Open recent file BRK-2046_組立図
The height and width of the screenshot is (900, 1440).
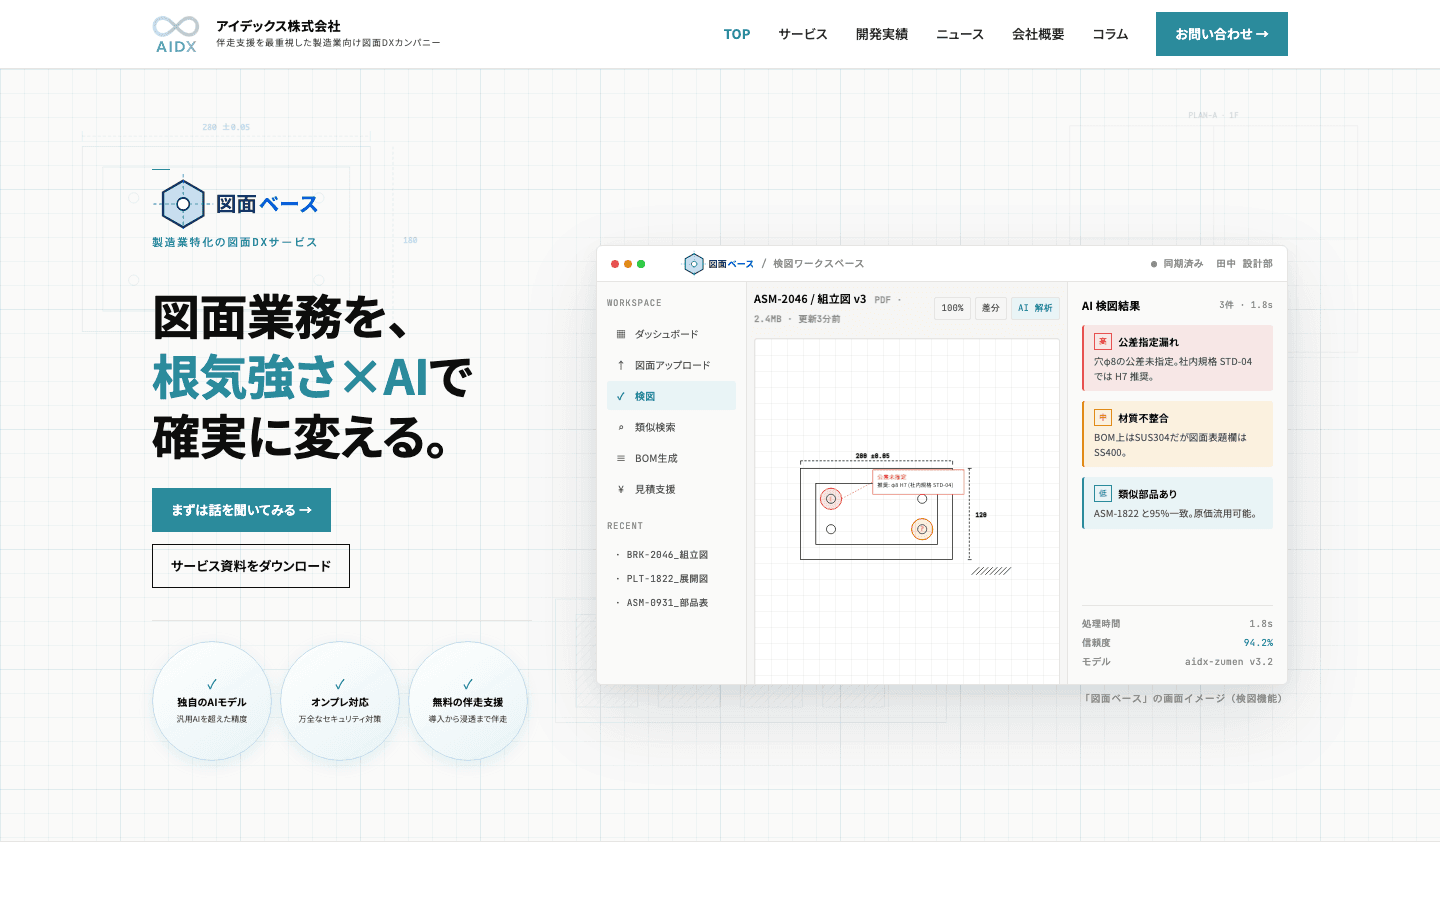667,555
